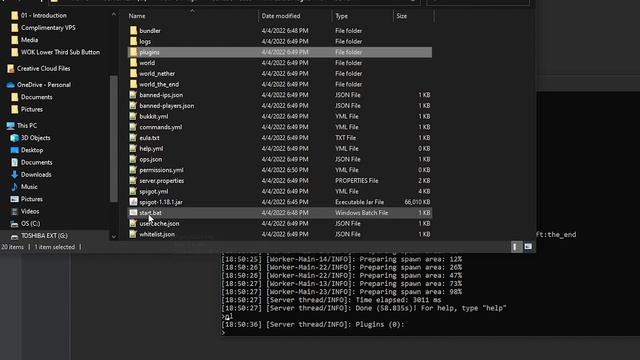Click the OS (C:) drive icon

pyautogui.click(x=15, y=224)
